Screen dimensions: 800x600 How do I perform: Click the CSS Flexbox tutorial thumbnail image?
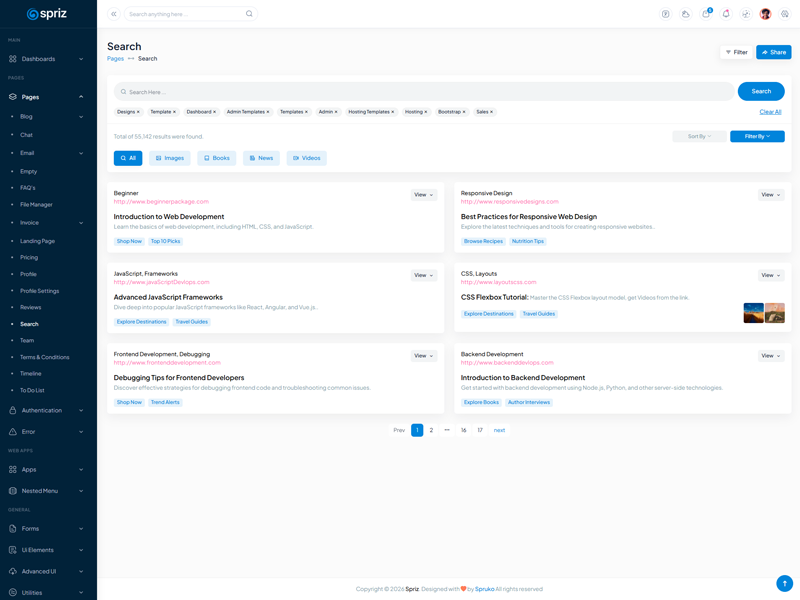(764, 313)
